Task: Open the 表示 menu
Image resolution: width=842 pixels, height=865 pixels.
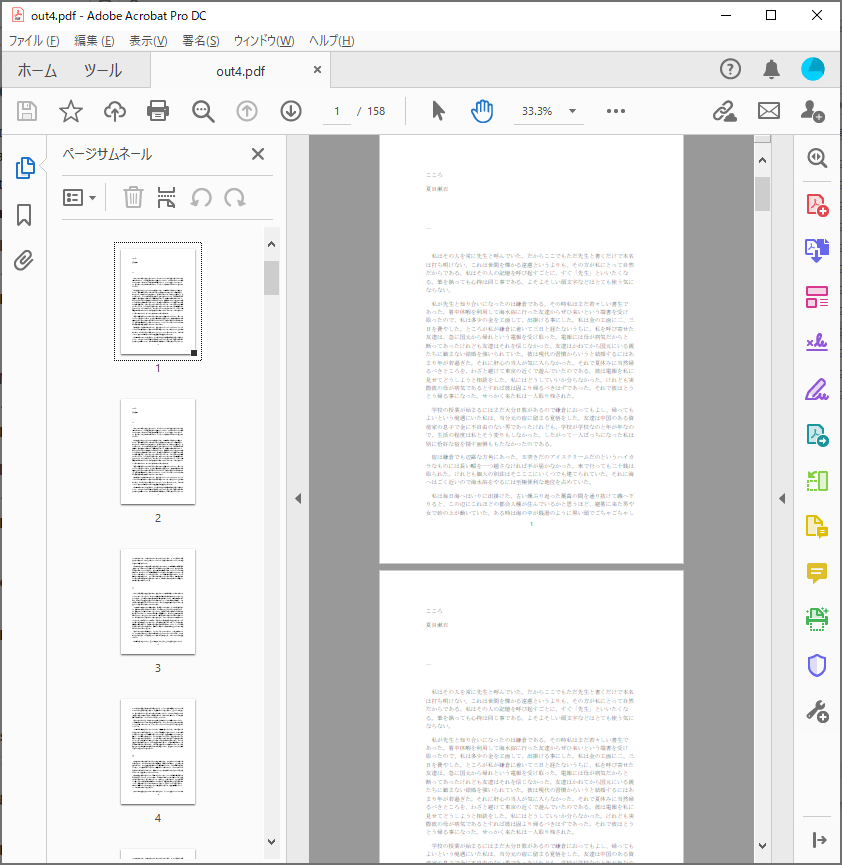Action: pyautogui.click(x=148, y=41)
